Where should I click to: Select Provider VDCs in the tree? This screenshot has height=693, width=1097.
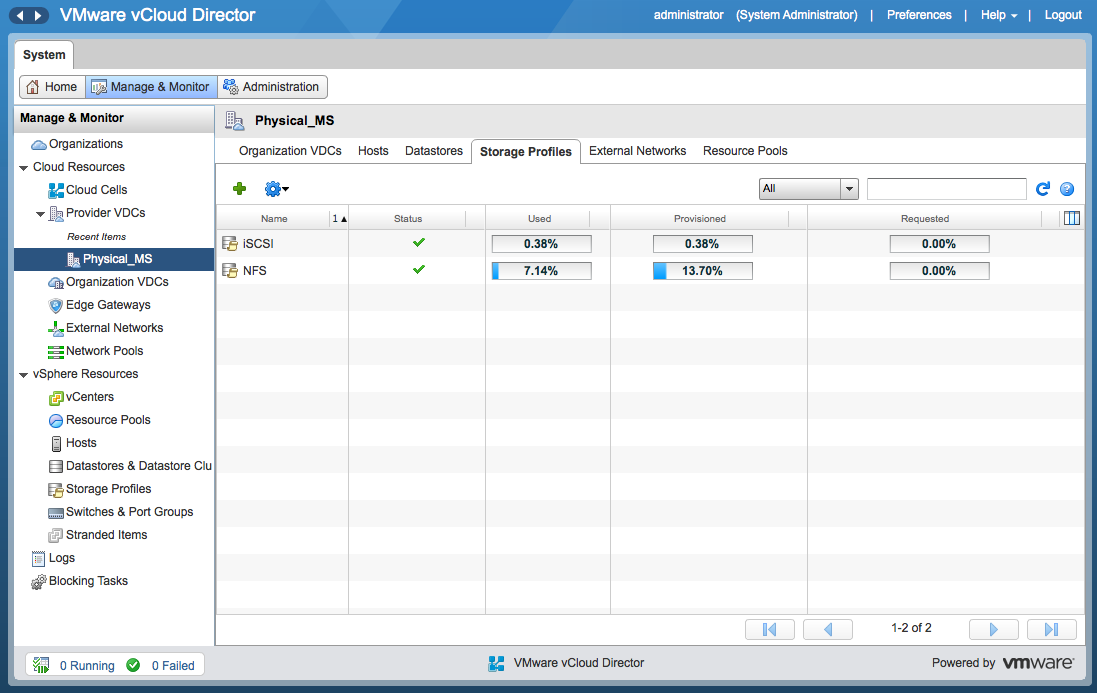[x=106, y=213]
